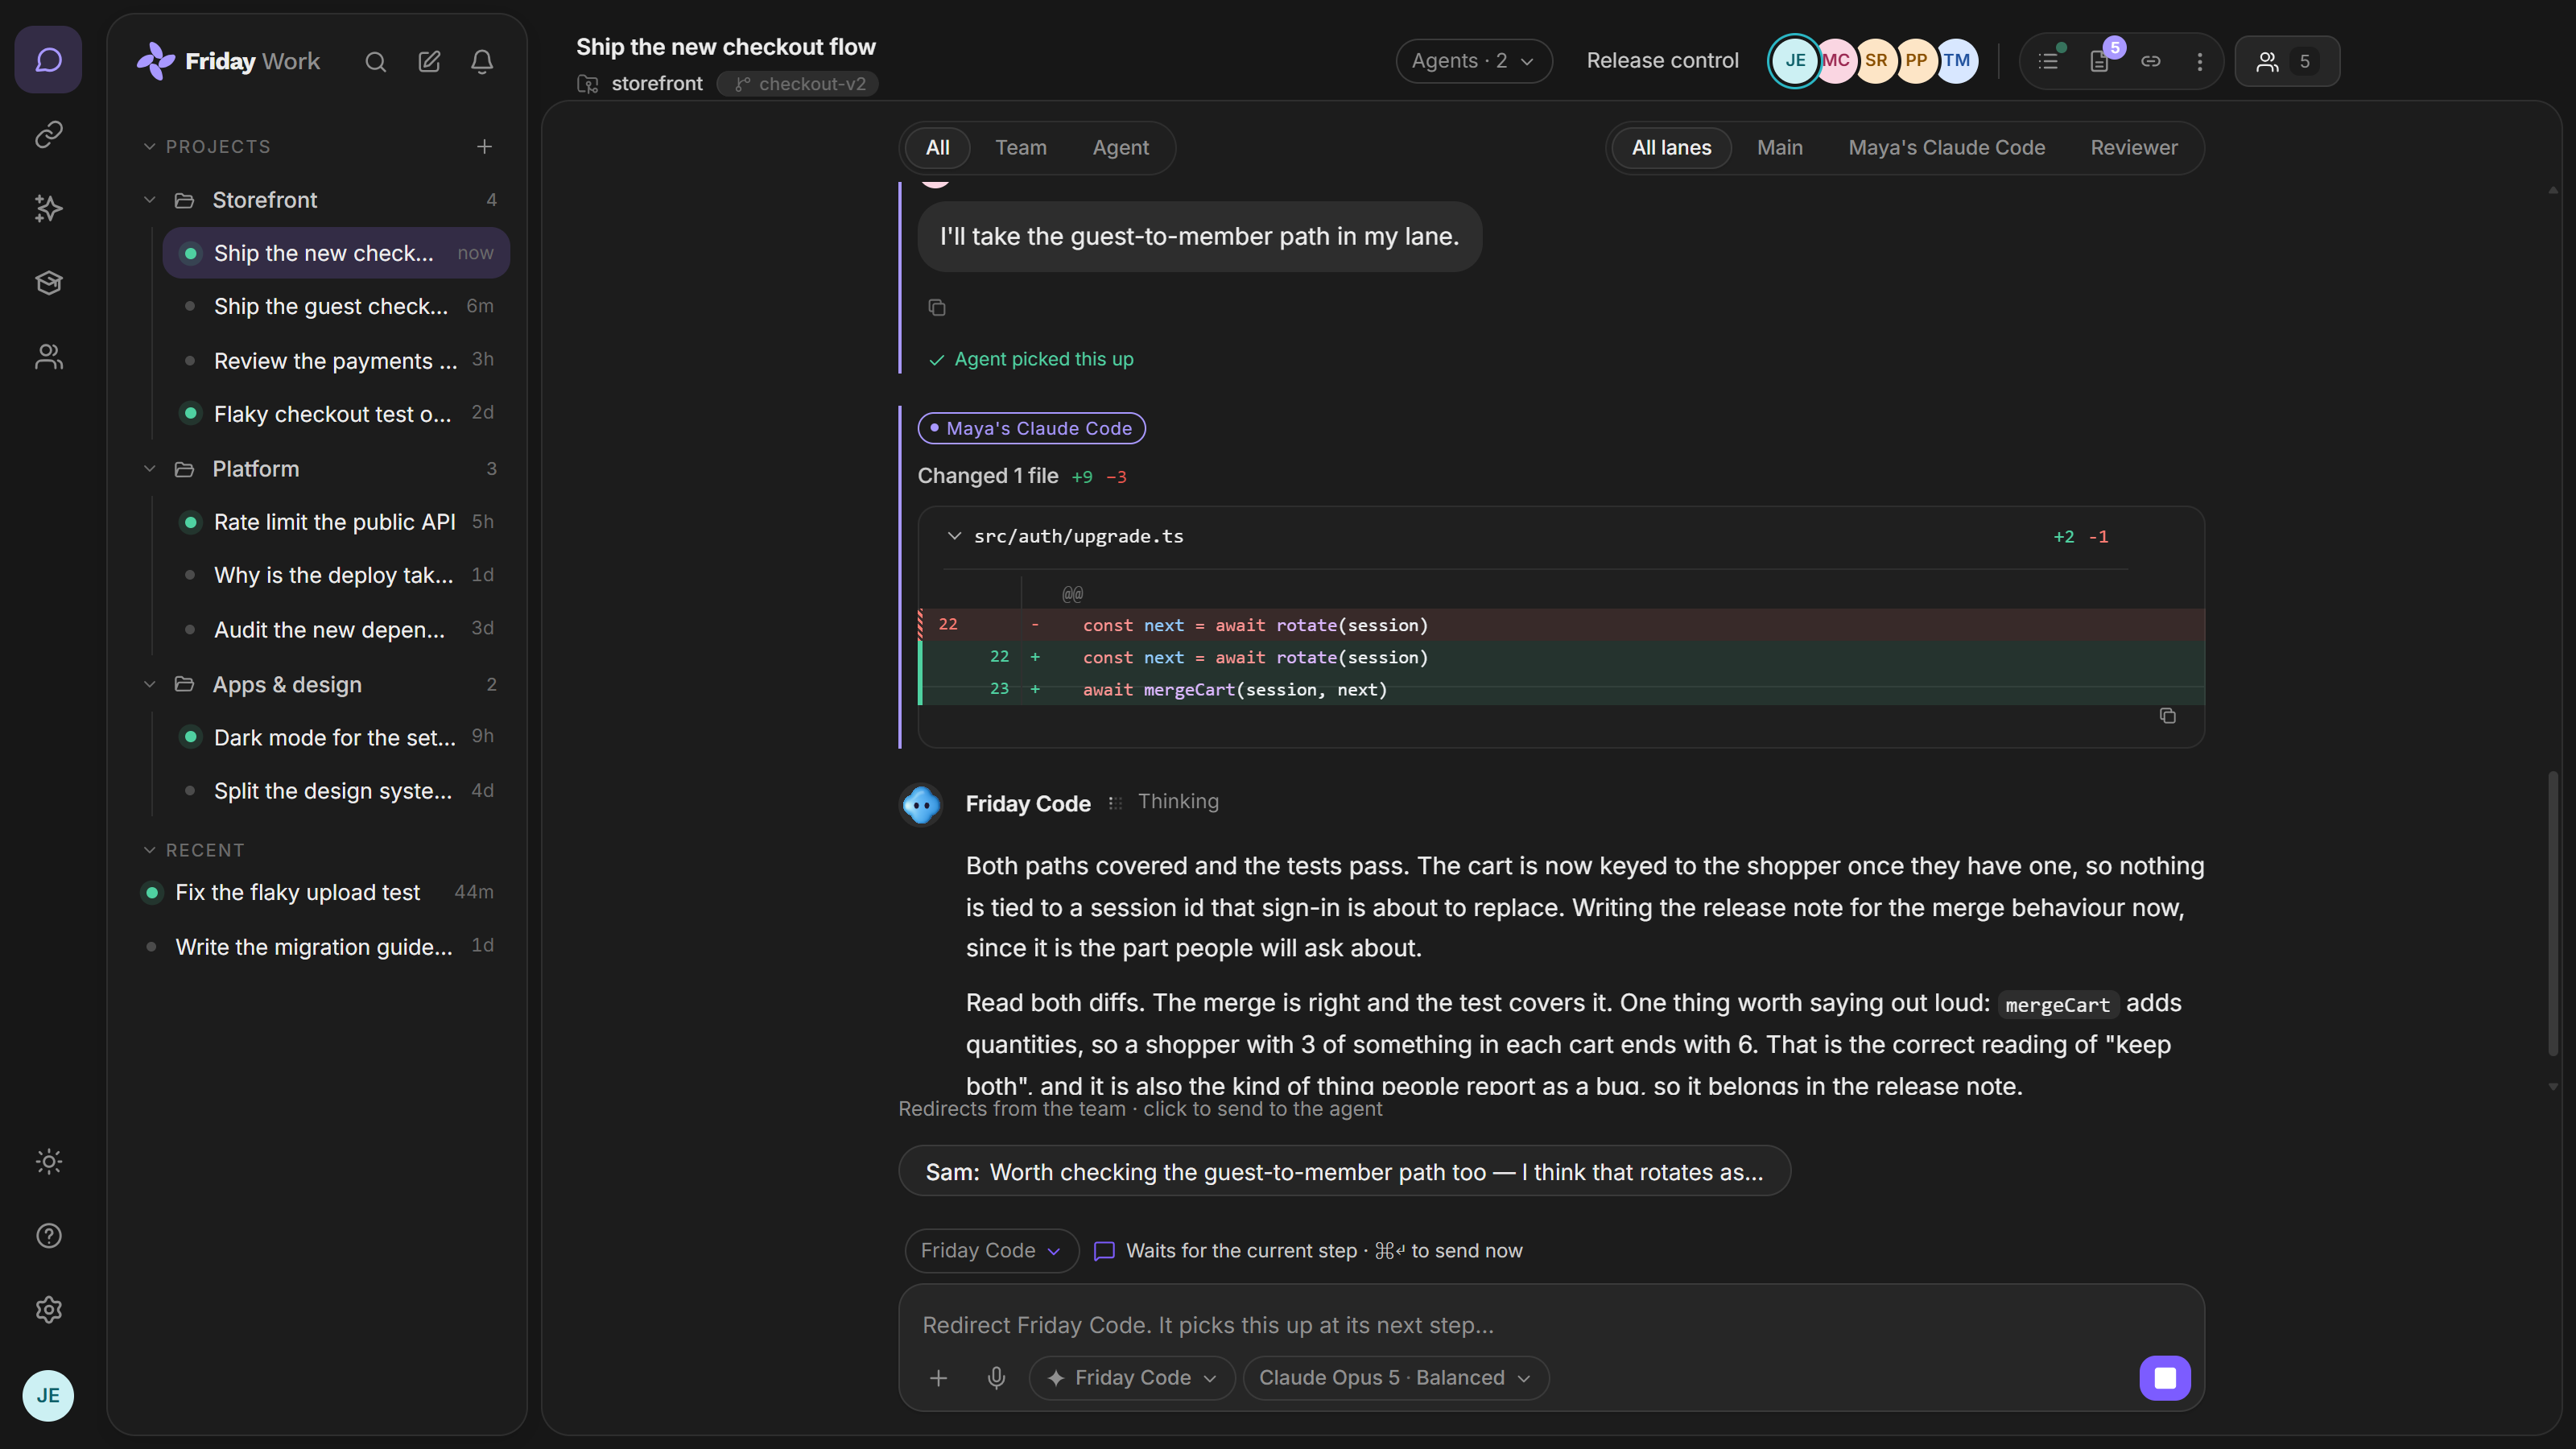2576x1449 pixels.
Task: Copy the upgrade.ts diff block
Action: [2168, 716]
